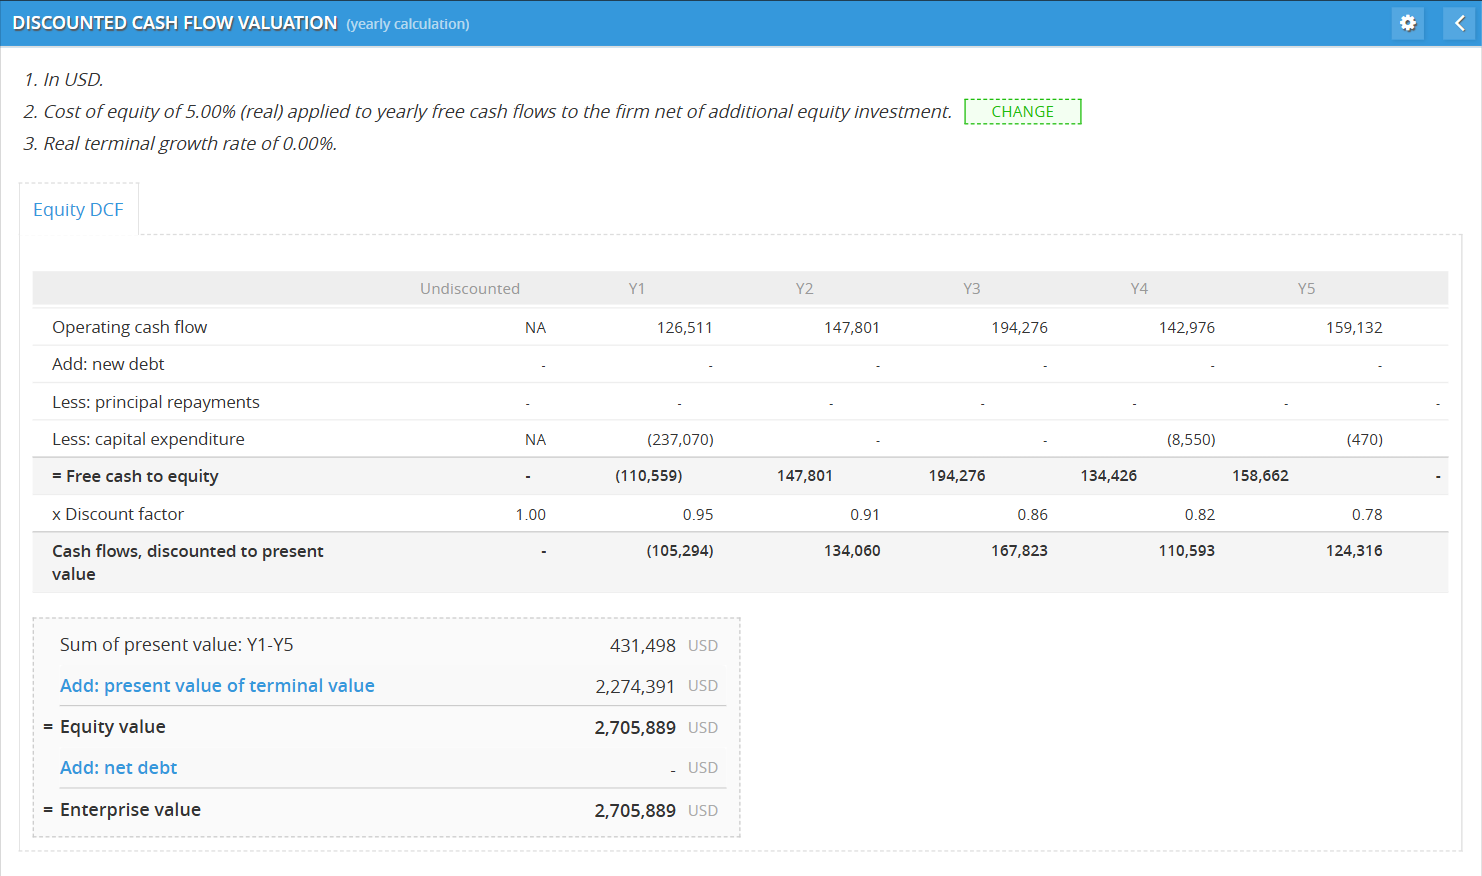
Task: Click the Y3 discounted cash flow 167,823
Action: 1019,551
